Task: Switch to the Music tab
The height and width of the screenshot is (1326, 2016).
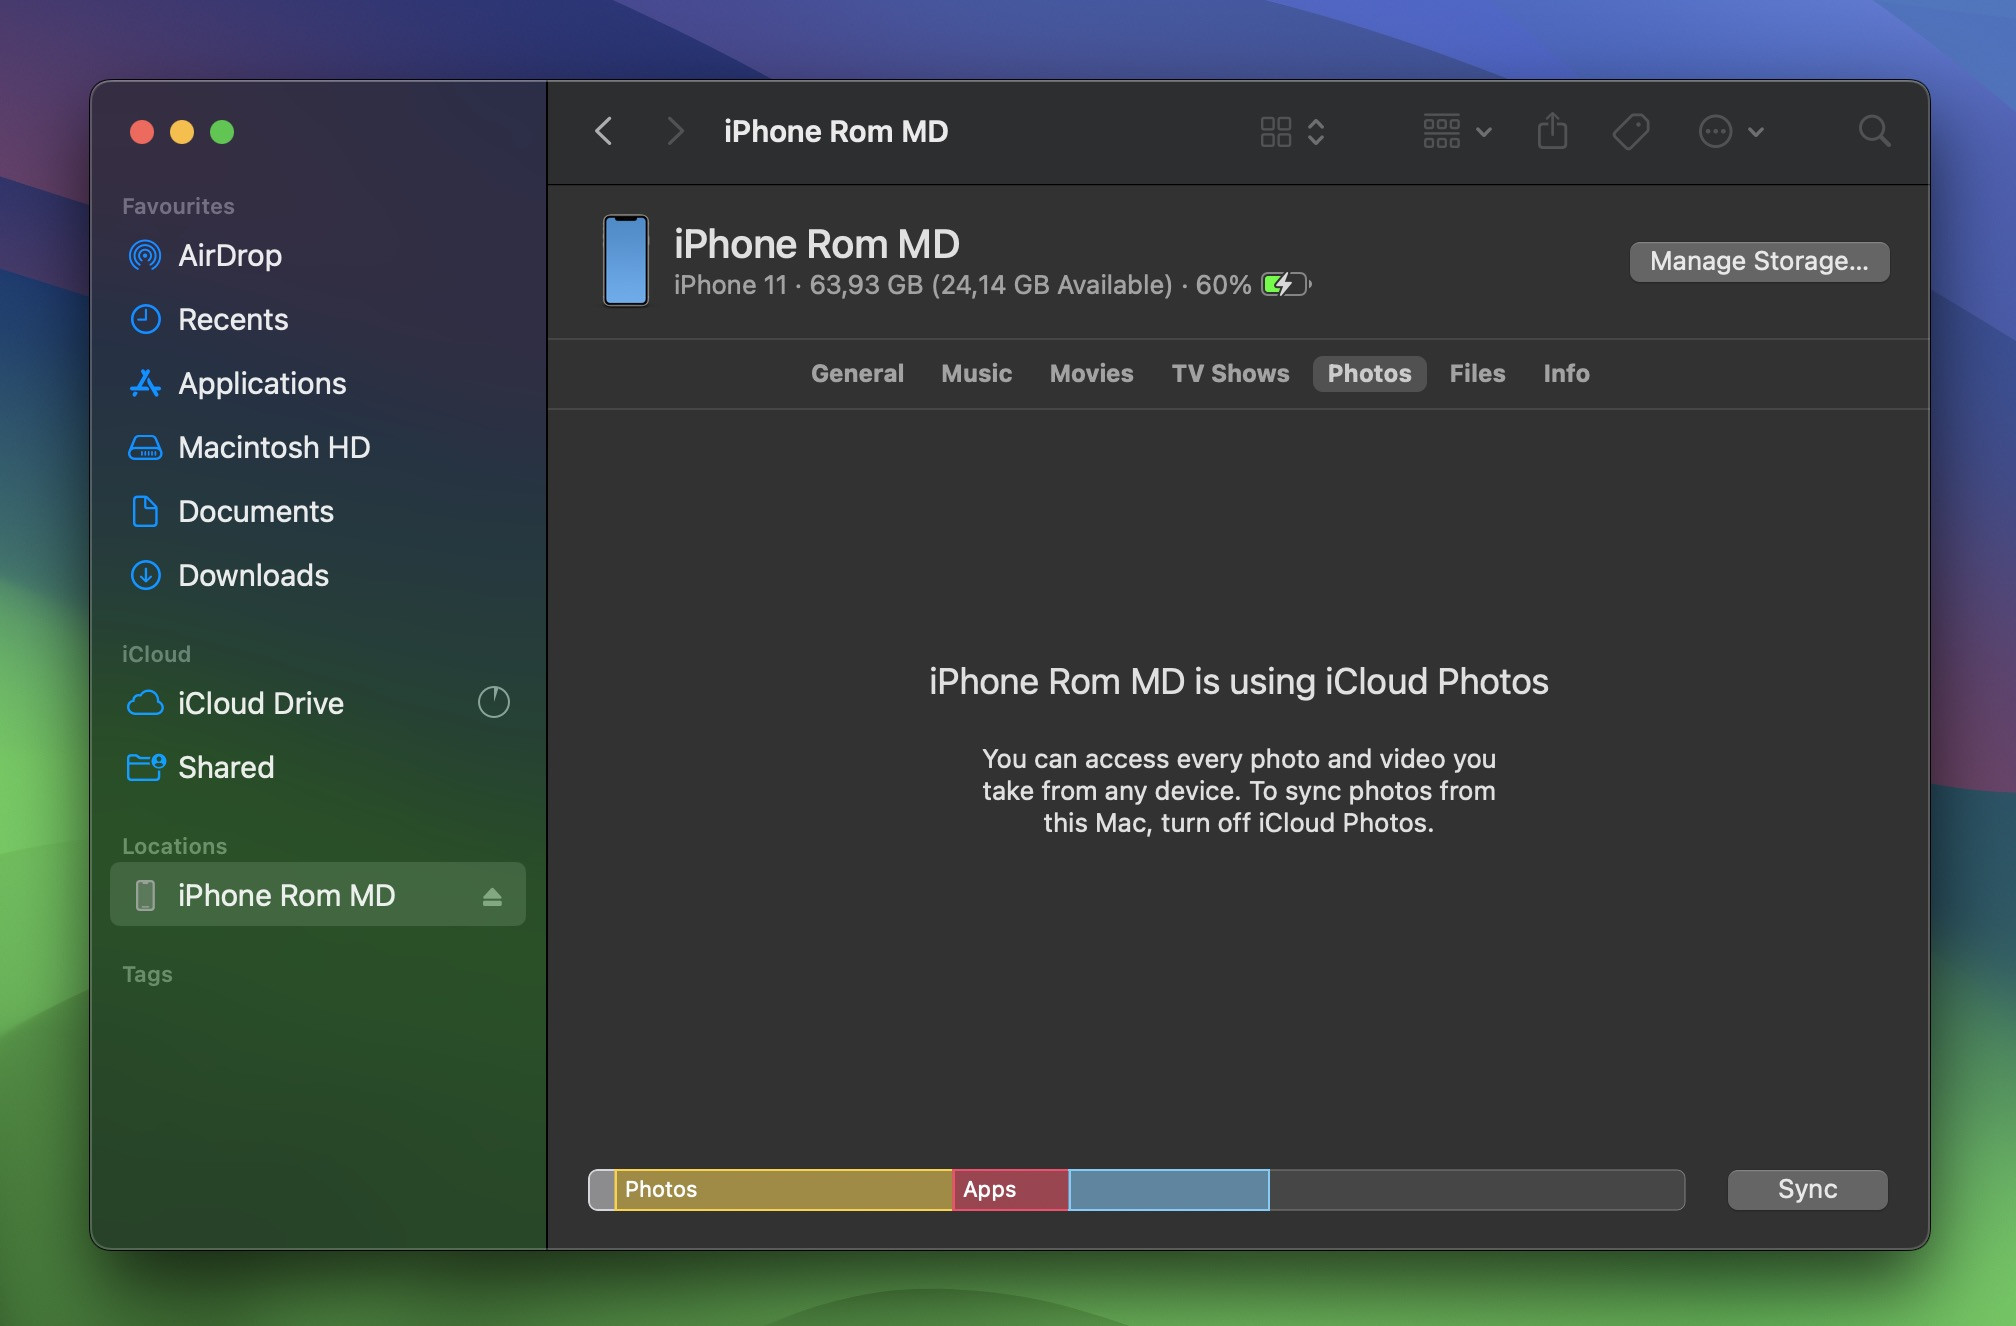Action: point(977,373)
